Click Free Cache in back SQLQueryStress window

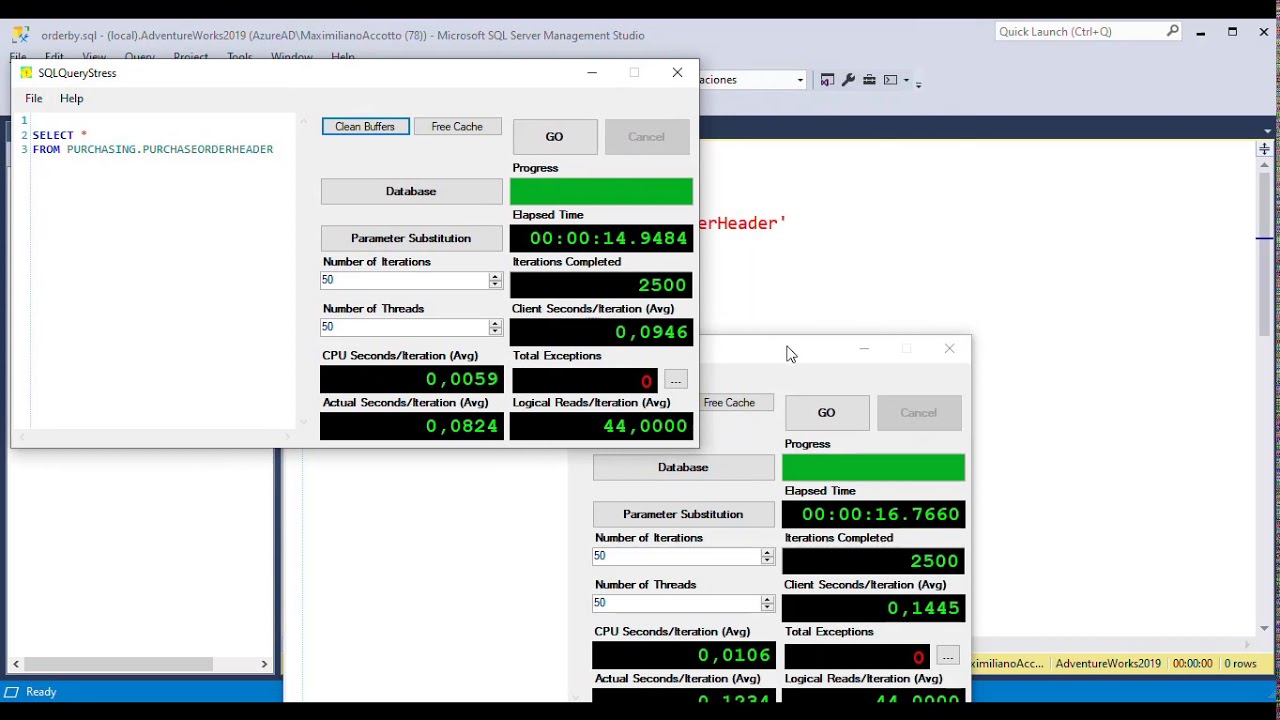pos(736,402)
